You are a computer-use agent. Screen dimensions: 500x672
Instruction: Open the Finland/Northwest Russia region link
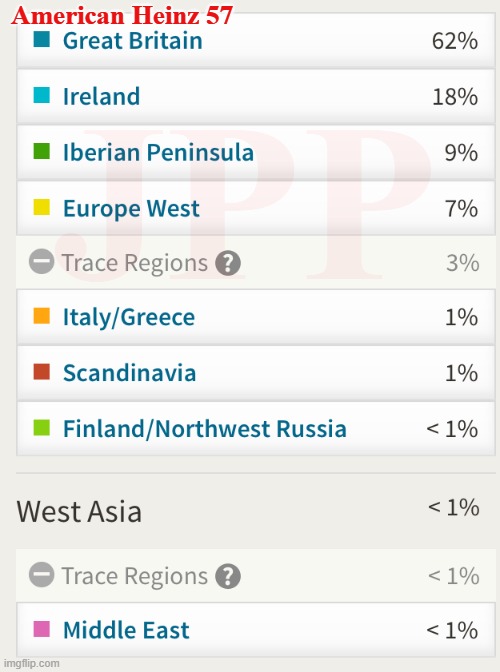tap(205, 429)
